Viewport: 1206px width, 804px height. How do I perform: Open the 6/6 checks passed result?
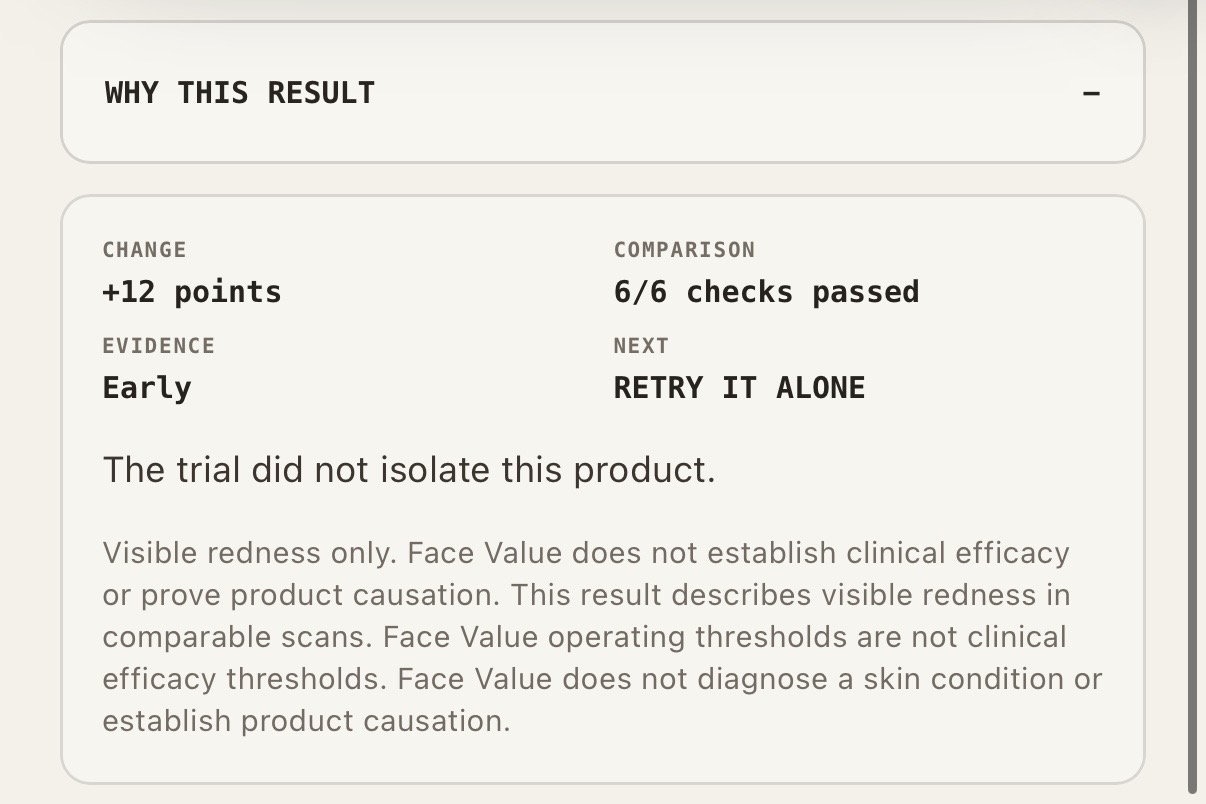[766, 292]
